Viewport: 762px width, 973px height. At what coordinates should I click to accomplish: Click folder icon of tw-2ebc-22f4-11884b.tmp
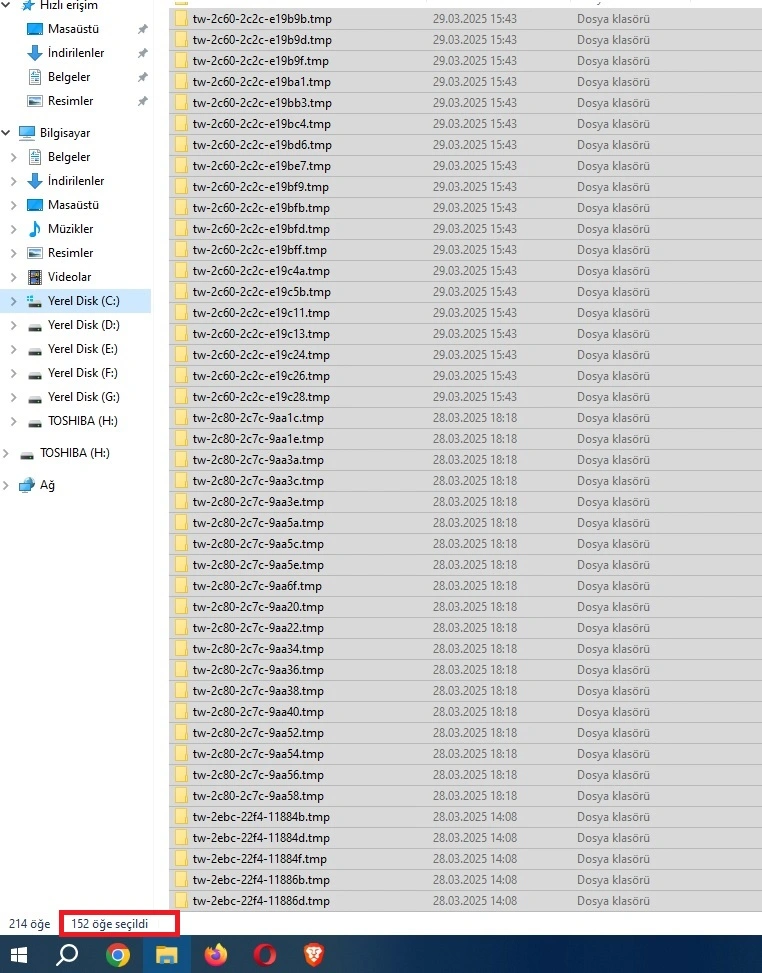[181, 817]
